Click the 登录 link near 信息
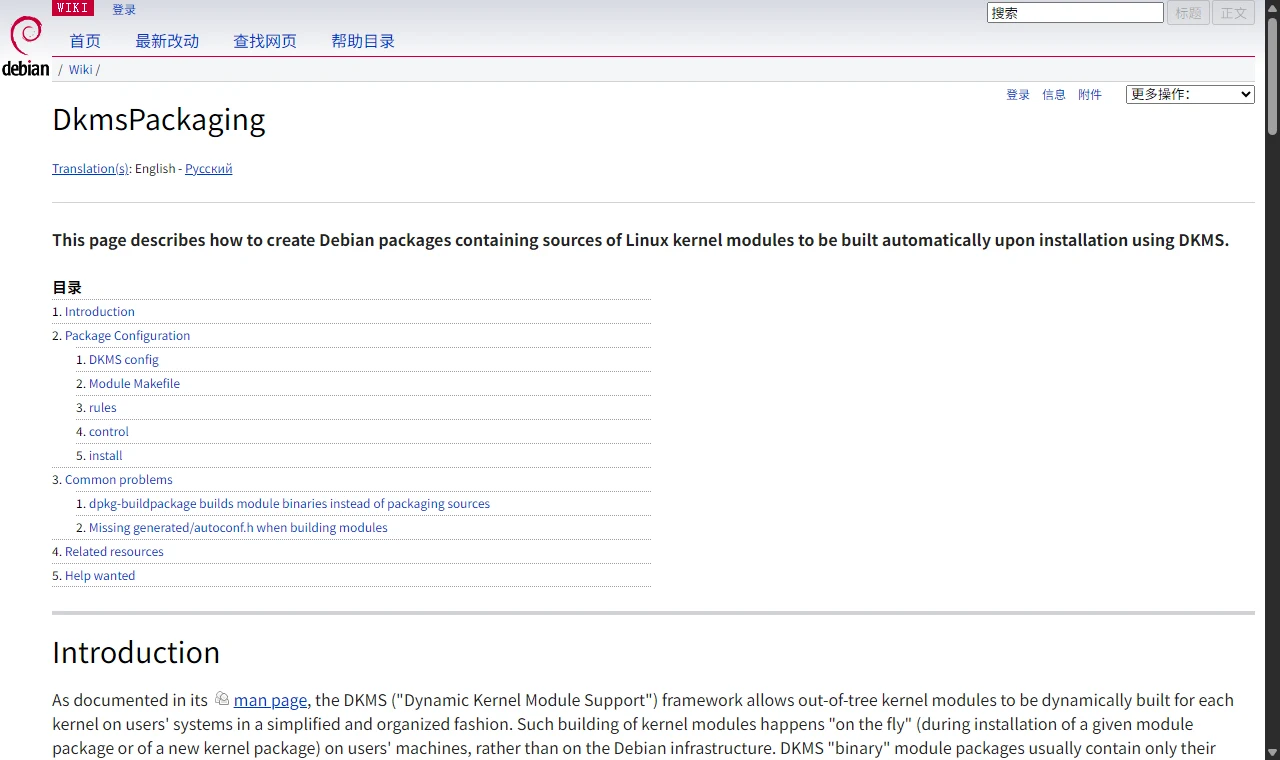This screenshot has width=1280, height=760. tap(1018, 95)
